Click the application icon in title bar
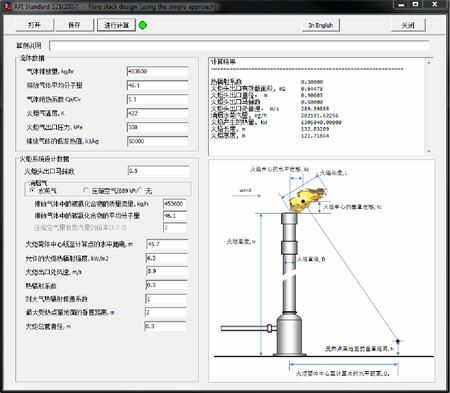Image resolution: width=450 pixels, height=393 pixels. (x=8, y=6)
